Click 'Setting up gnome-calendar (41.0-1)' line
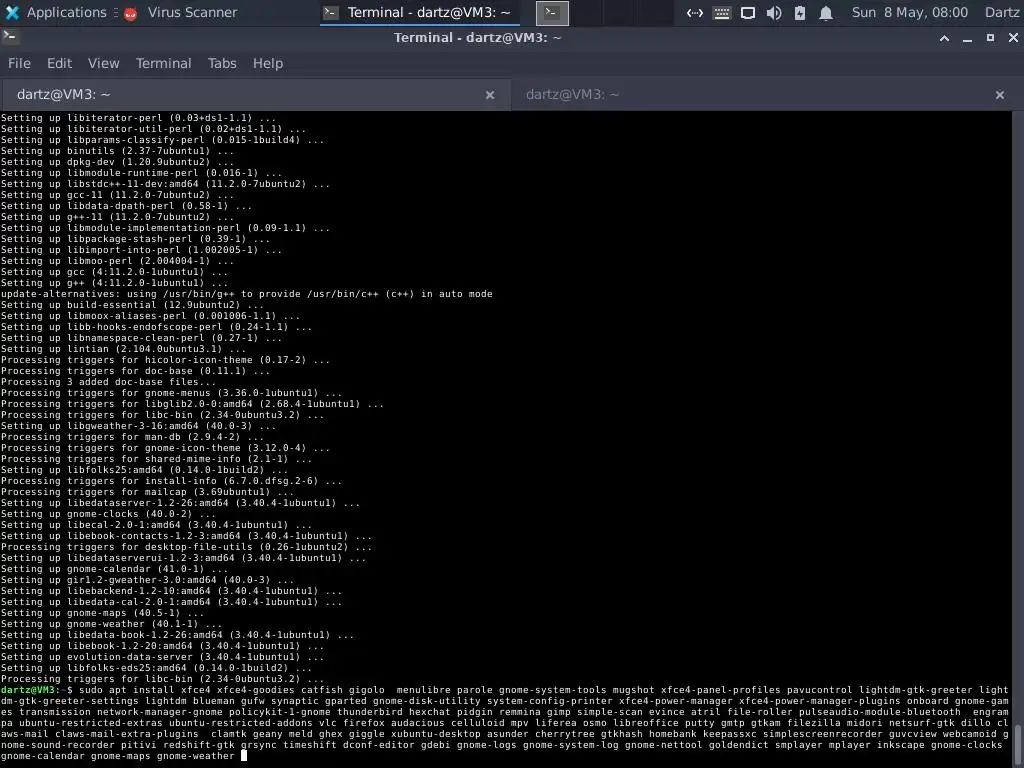The width and height of the screenshot is (1024, 768). 114,569
